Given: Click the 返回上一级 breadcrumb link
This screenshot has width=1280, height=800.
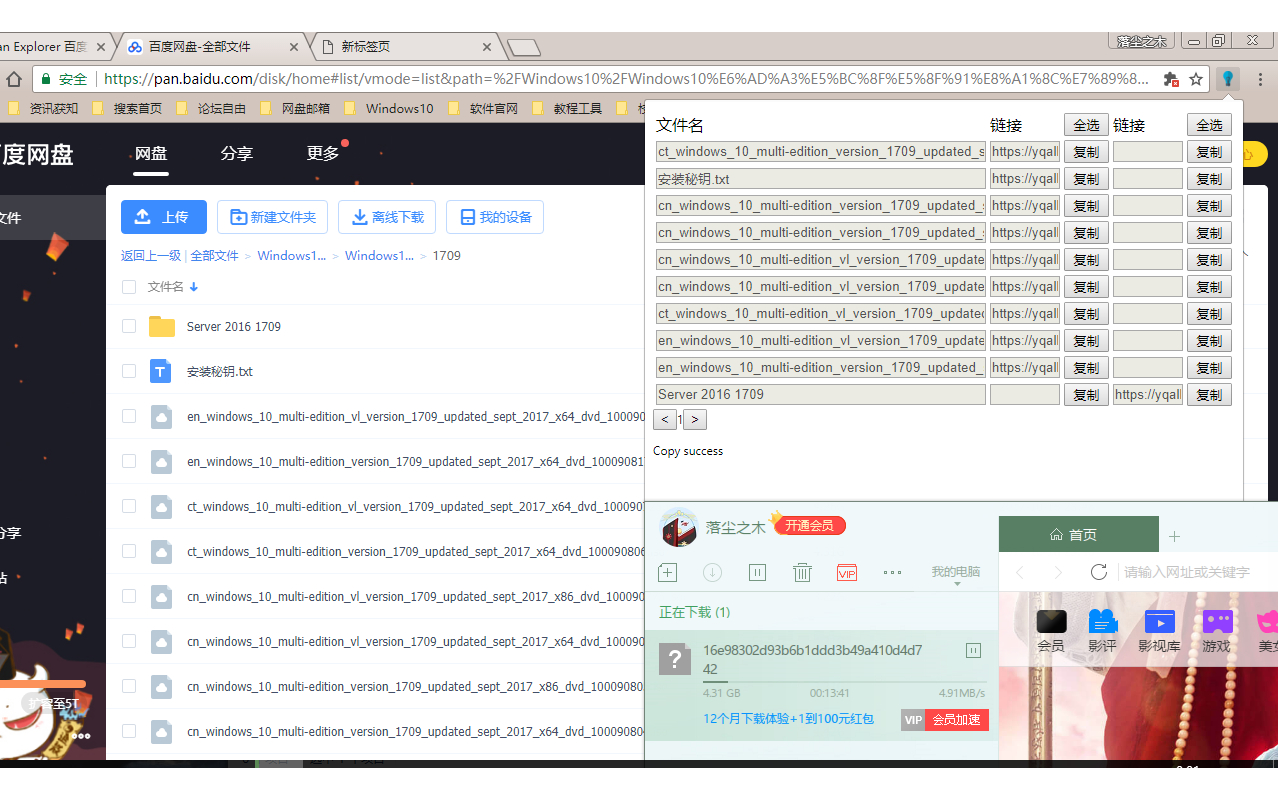Looking at the screenshot, I should pyautogui.click(x=151, y=256).
